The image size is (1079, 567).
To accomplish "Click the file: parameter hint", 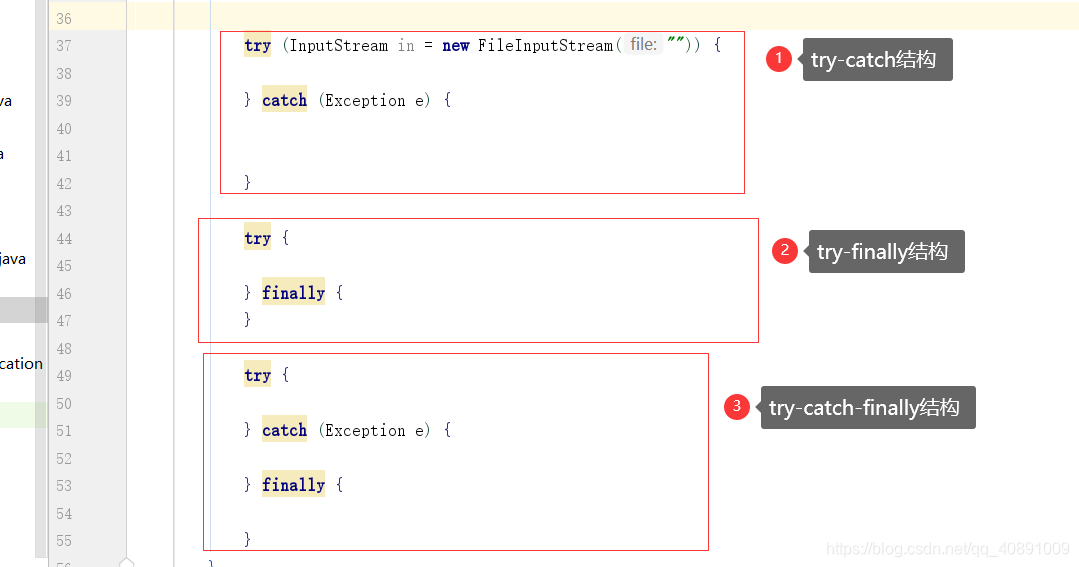I will coord(643,45).
